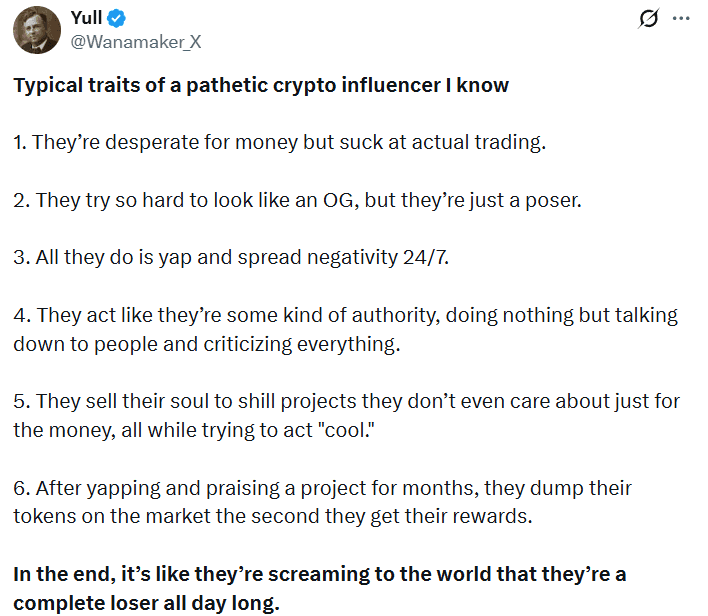Click the word 'poser' in point 2
This screenshot has width=708, height=616.
(x=553, y=200)
